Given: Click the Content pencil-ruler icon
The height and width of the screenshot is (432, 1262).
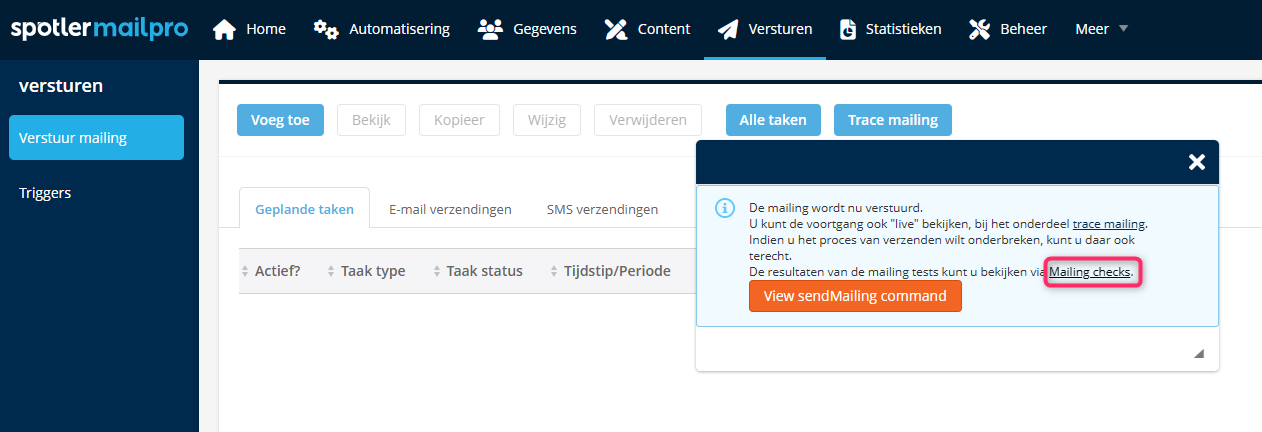Looking at the screenshot, I should (x=616, y=29).
